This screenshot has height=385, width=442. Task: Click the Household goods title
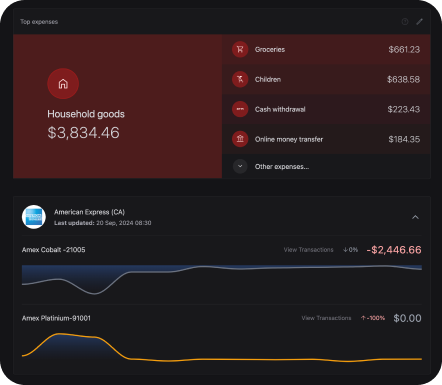pyautogui.click(x=86, y=114)
